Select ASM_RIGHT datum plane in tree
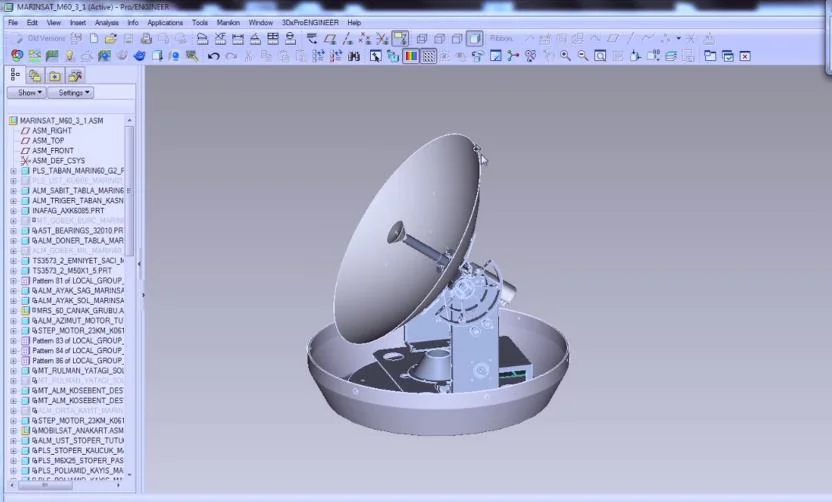The width and height of the screenshot is (832, 502). point(46,131)
